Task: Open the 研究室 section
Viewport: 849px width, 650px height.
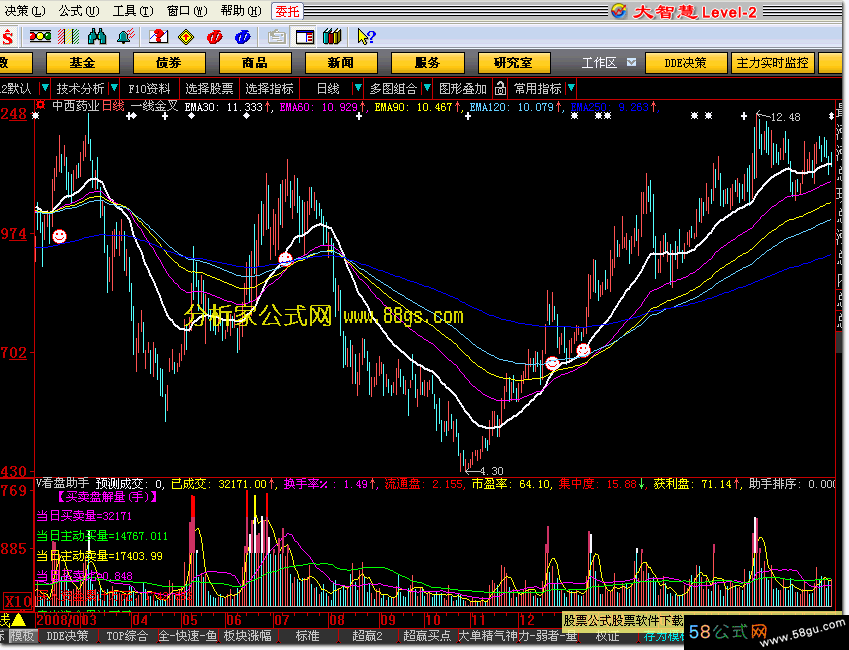Action: (x=514, y=63)
